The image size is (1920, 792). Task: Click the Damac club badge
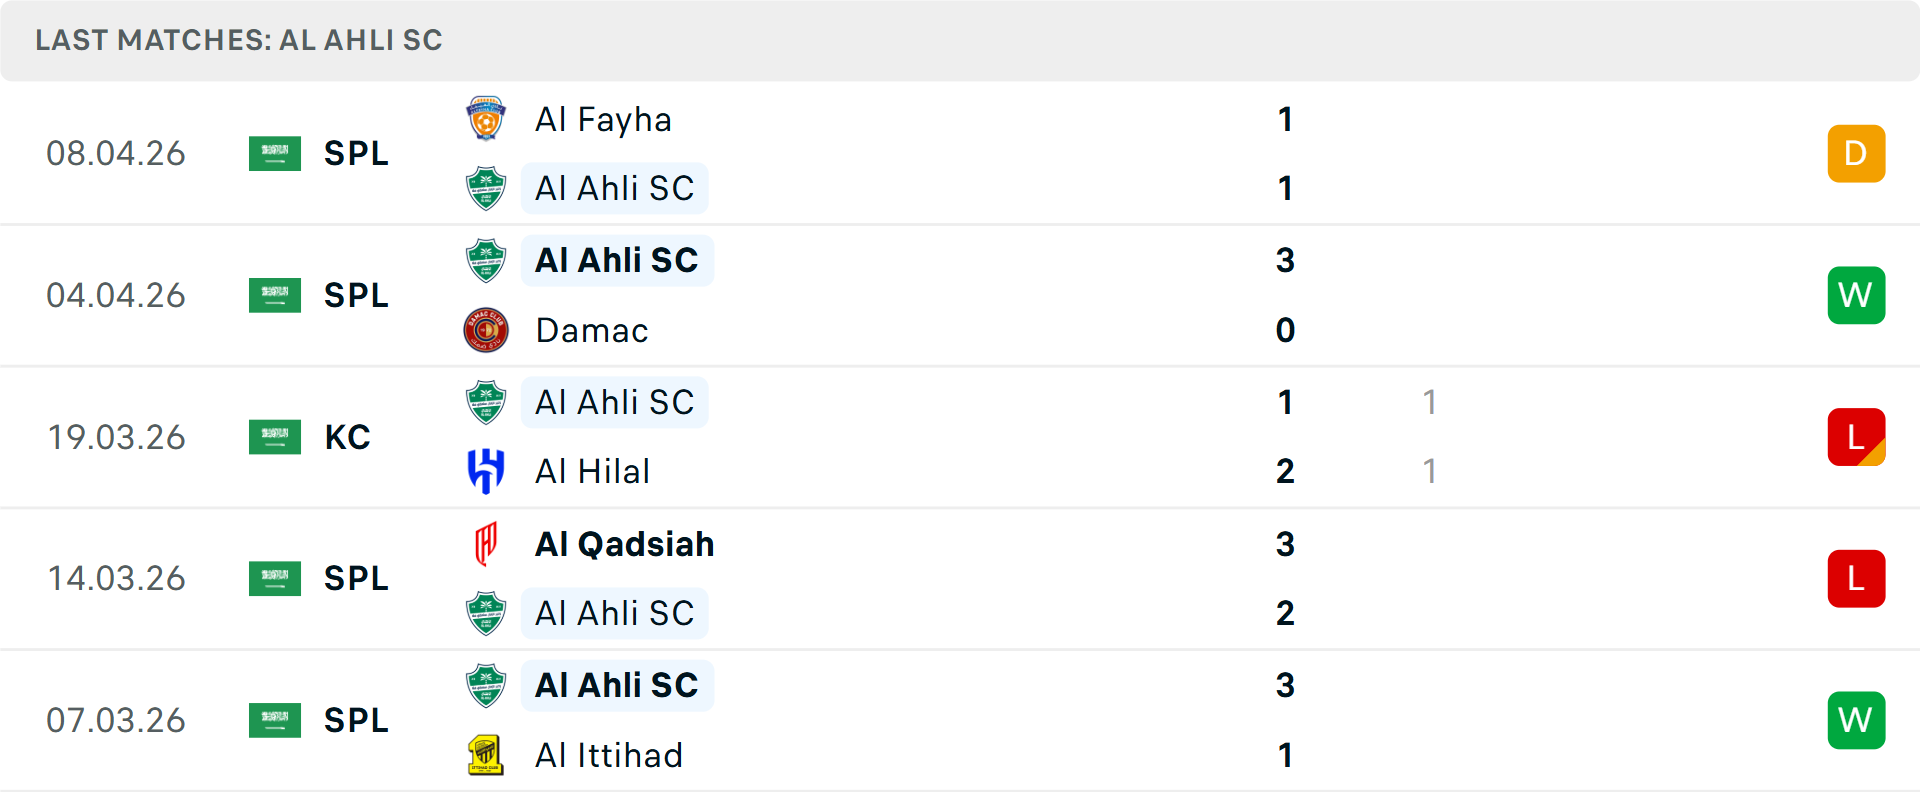pos(487,330)
